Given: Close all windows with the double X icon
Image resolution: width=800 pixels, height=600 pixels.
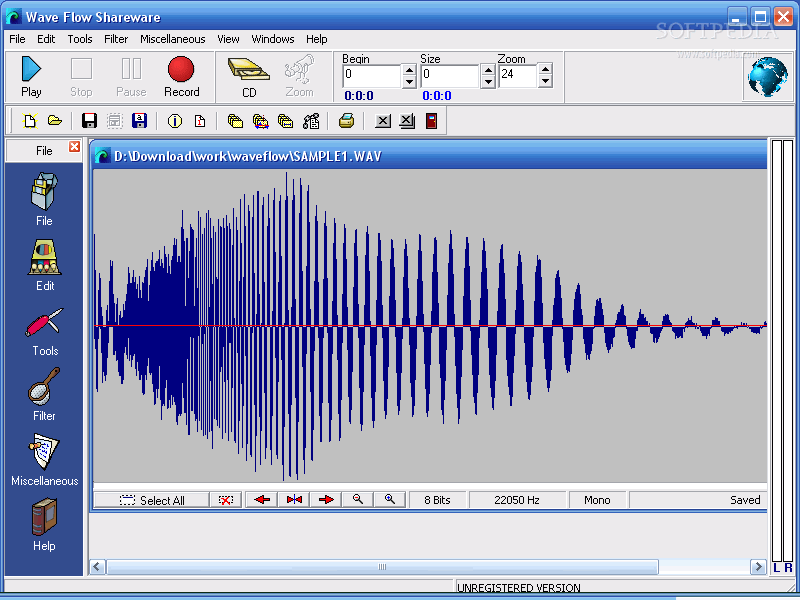Looking at the screenshot, I should (x=407, y=121).
